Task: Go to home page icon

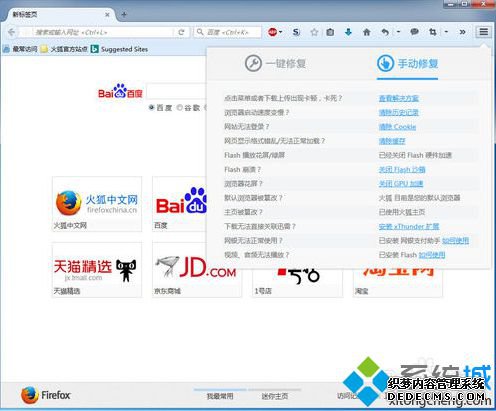Action: [367, 32]
